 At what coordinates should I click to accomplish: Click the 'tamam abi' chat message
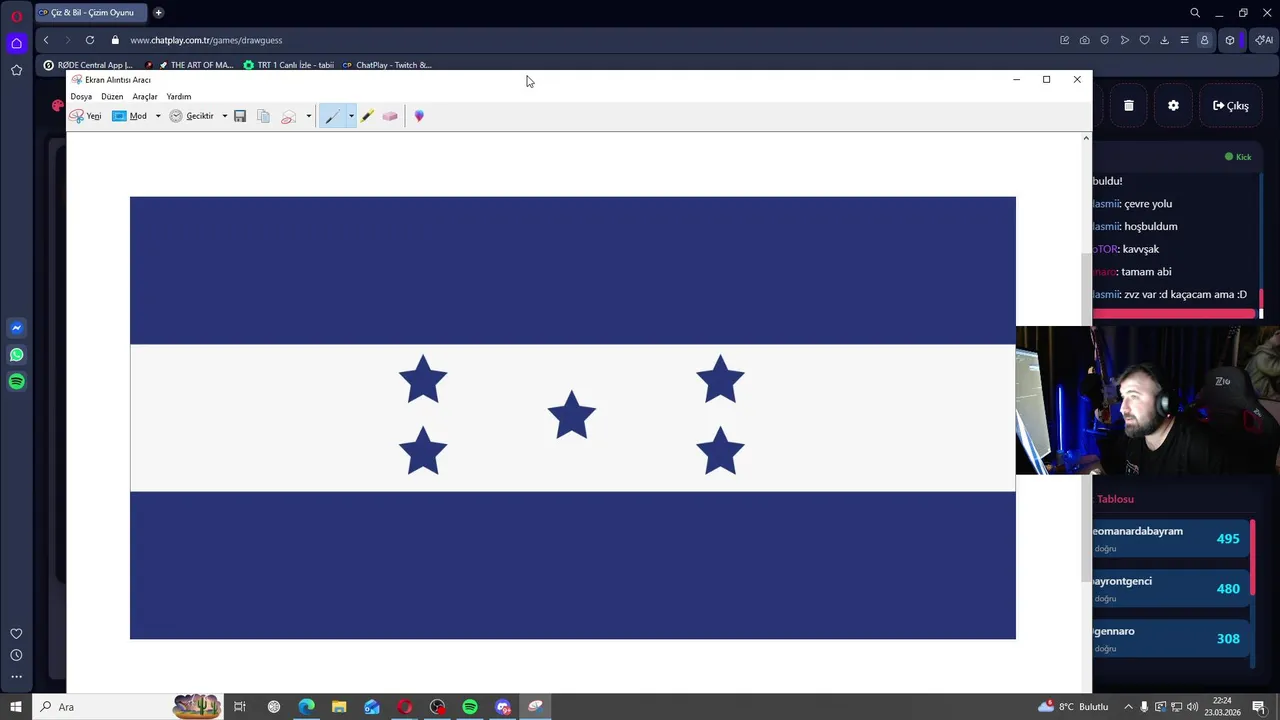[x=1146, y=272]
